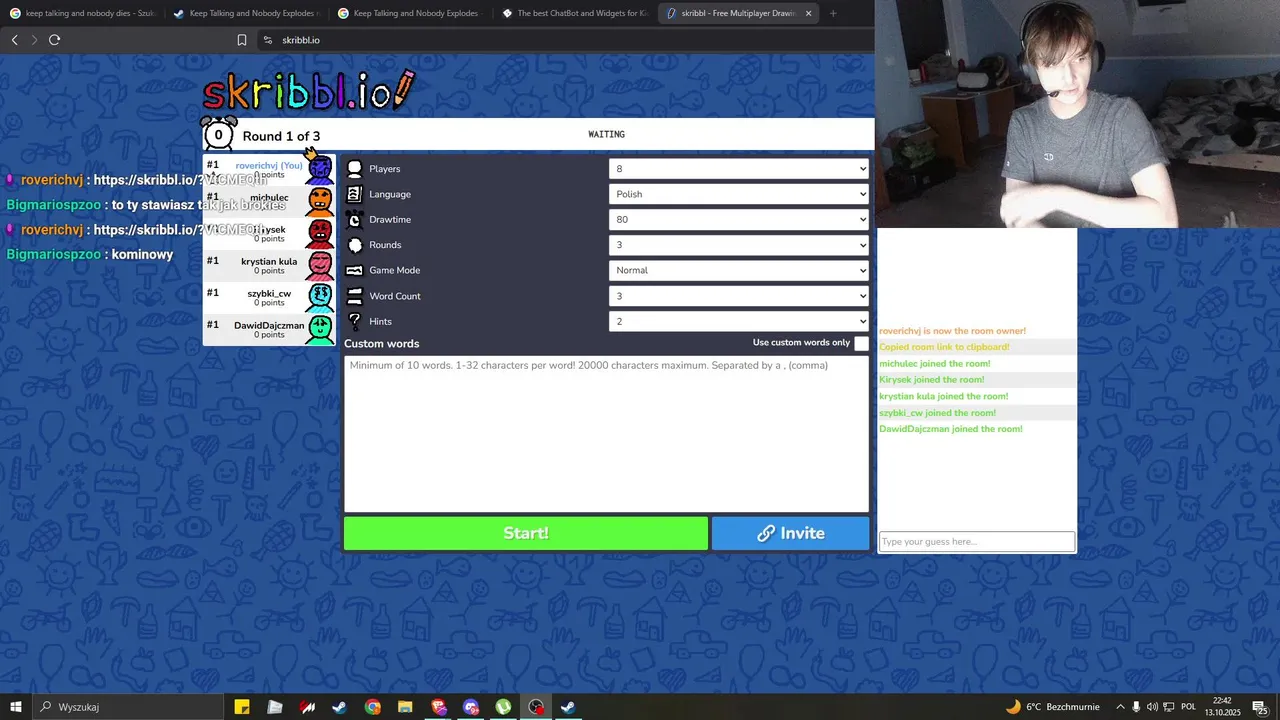Click the Players setting icon

click(x=354, y=169)
